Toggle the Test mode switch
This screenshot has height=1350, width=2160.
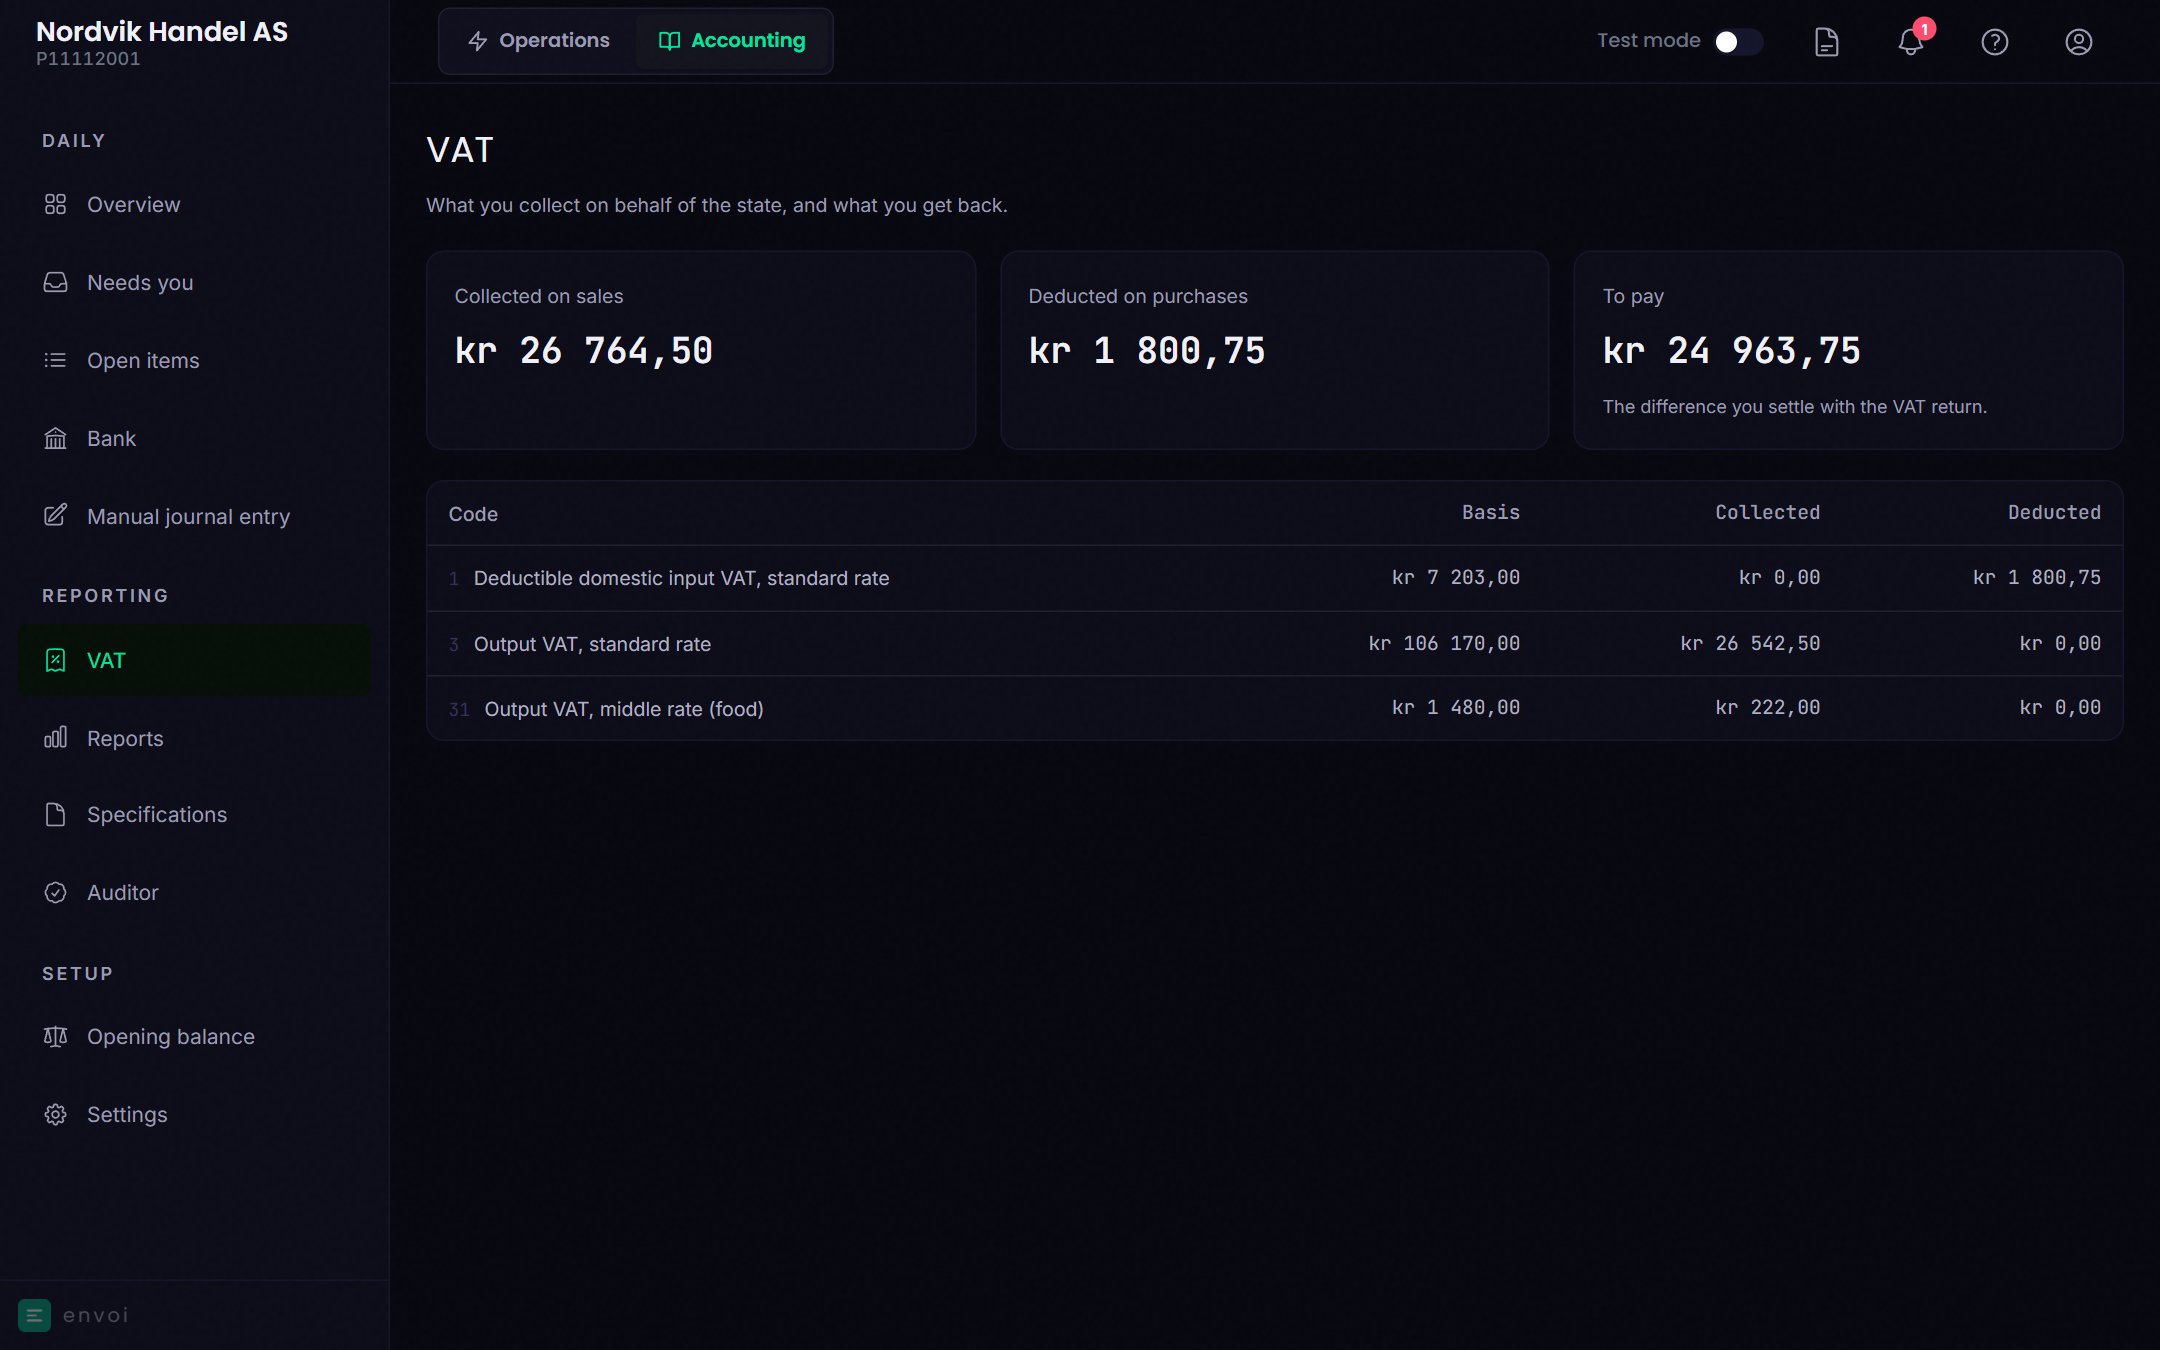coord(1738,42)
